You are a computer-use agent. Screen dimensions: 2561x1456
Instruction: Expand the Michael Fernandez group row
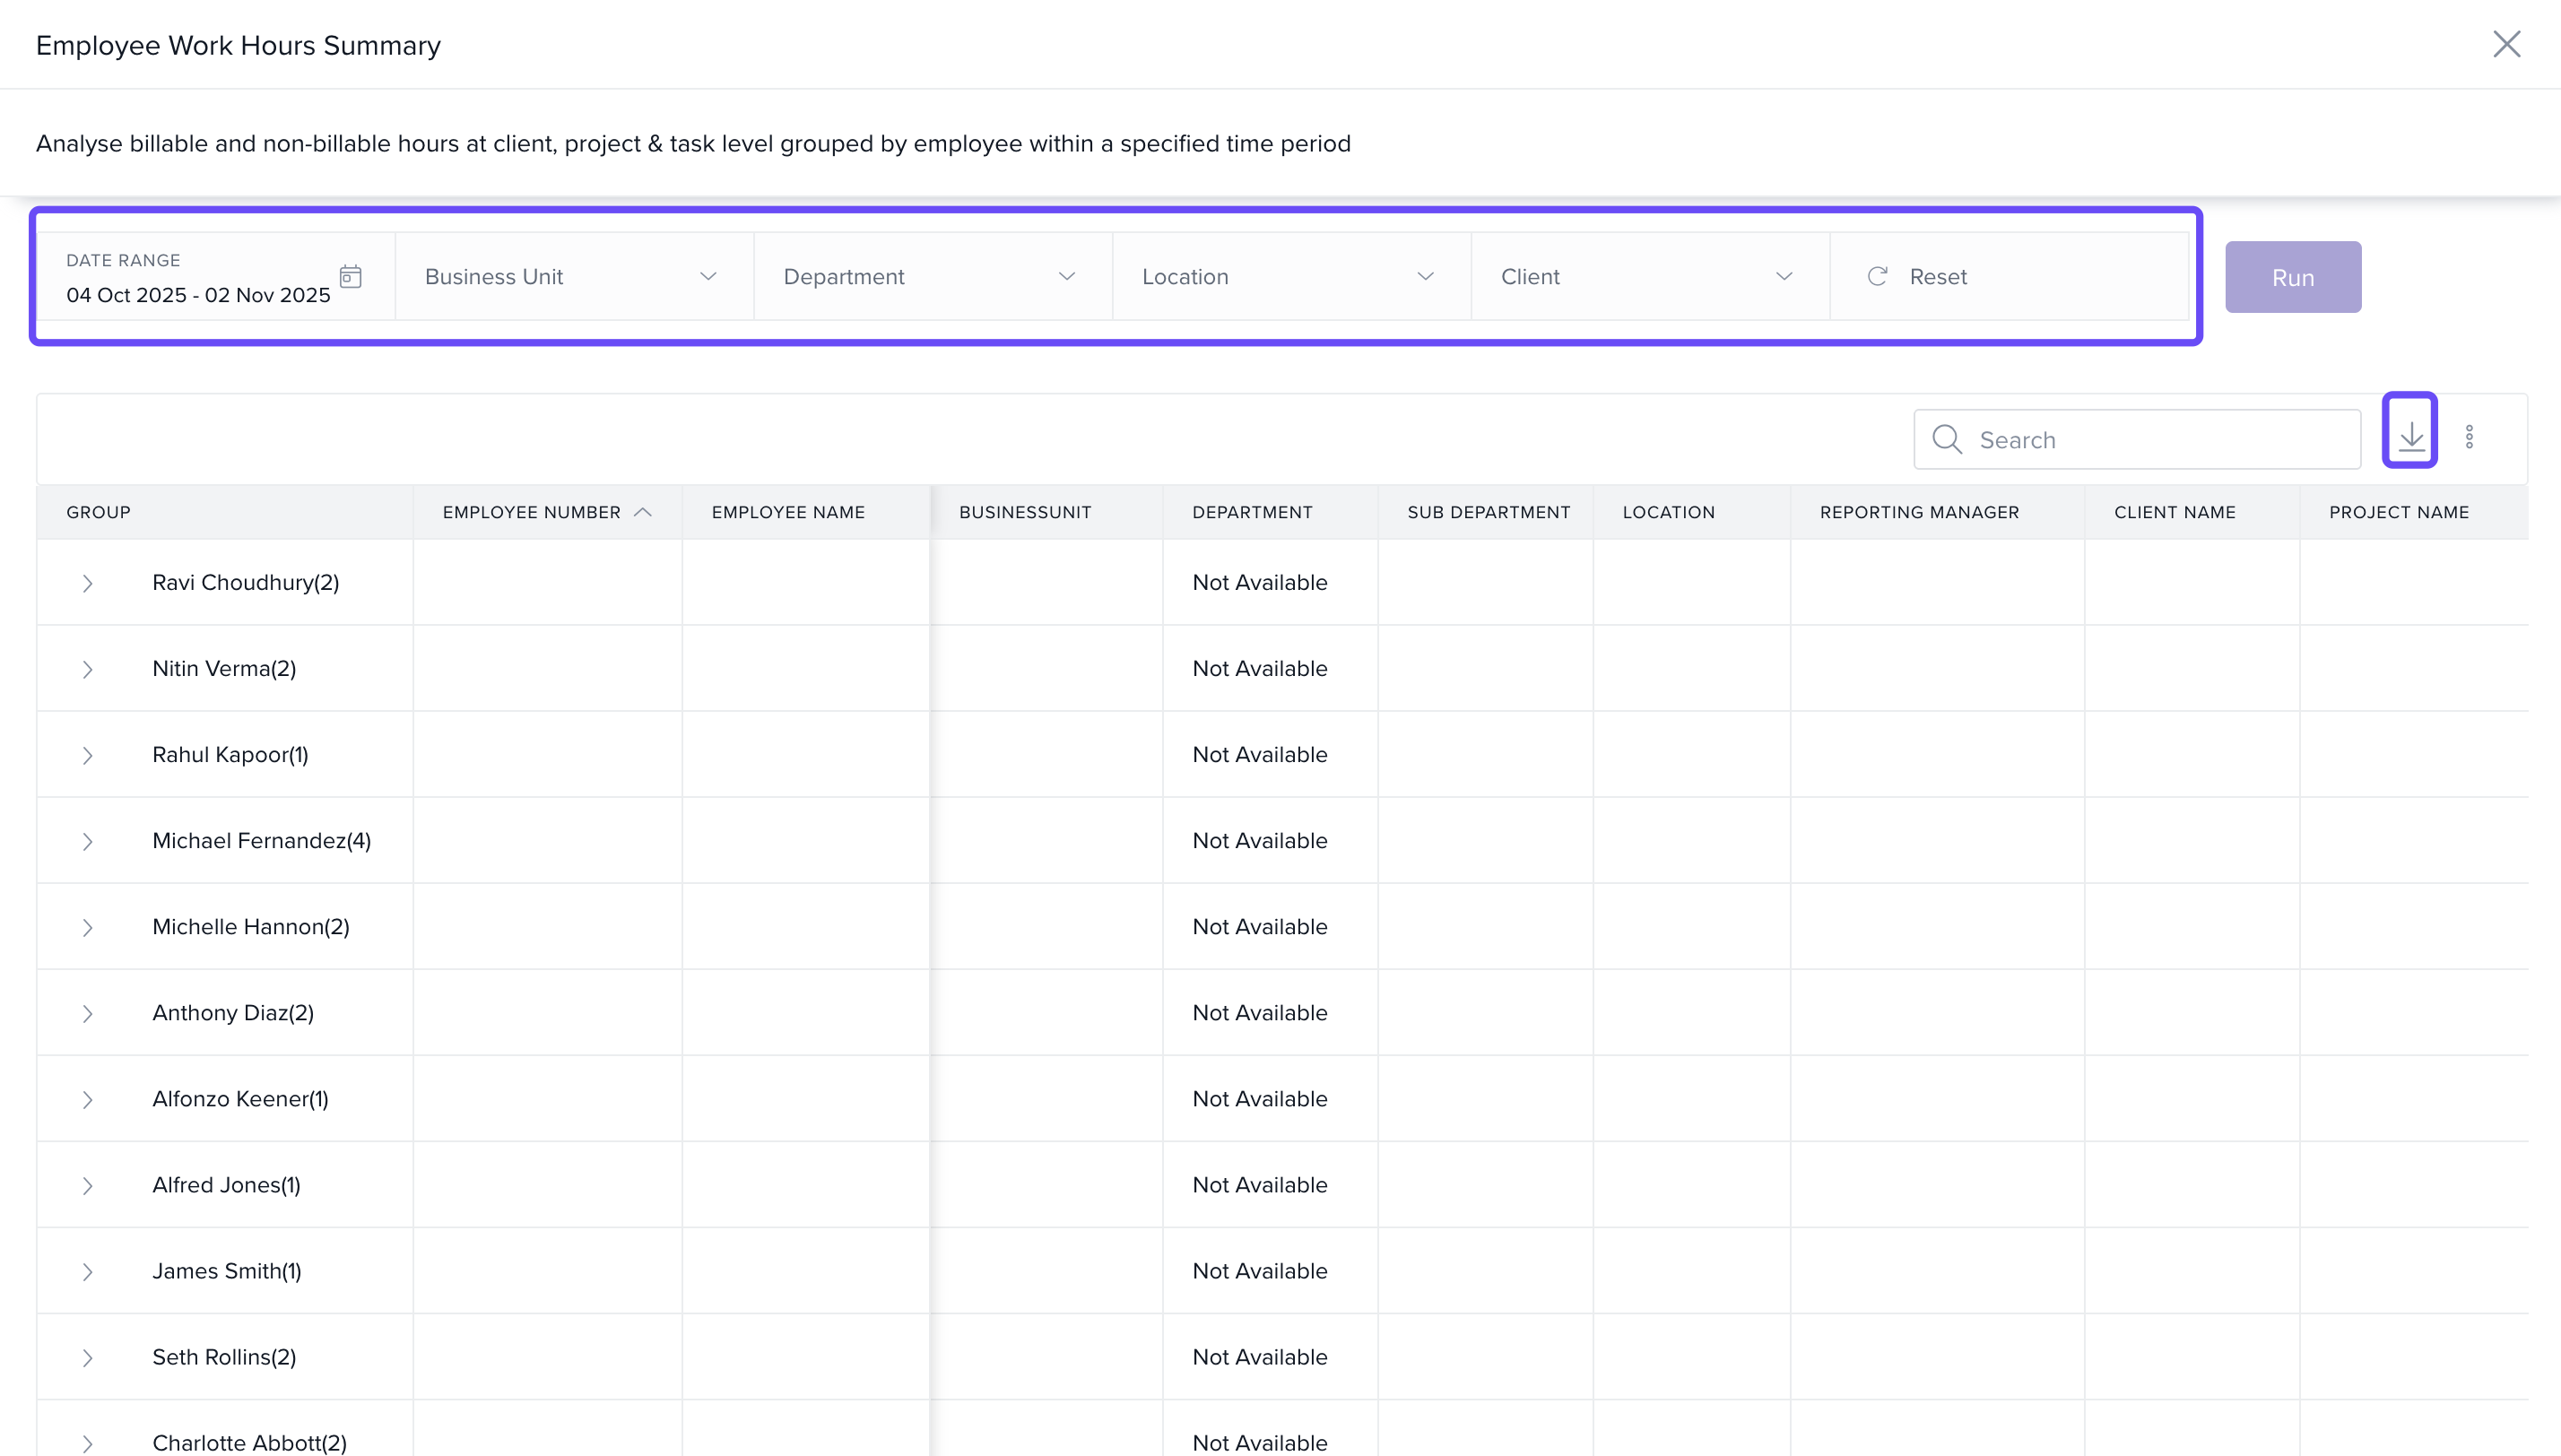pyautogui.click(x=88, y=841)
